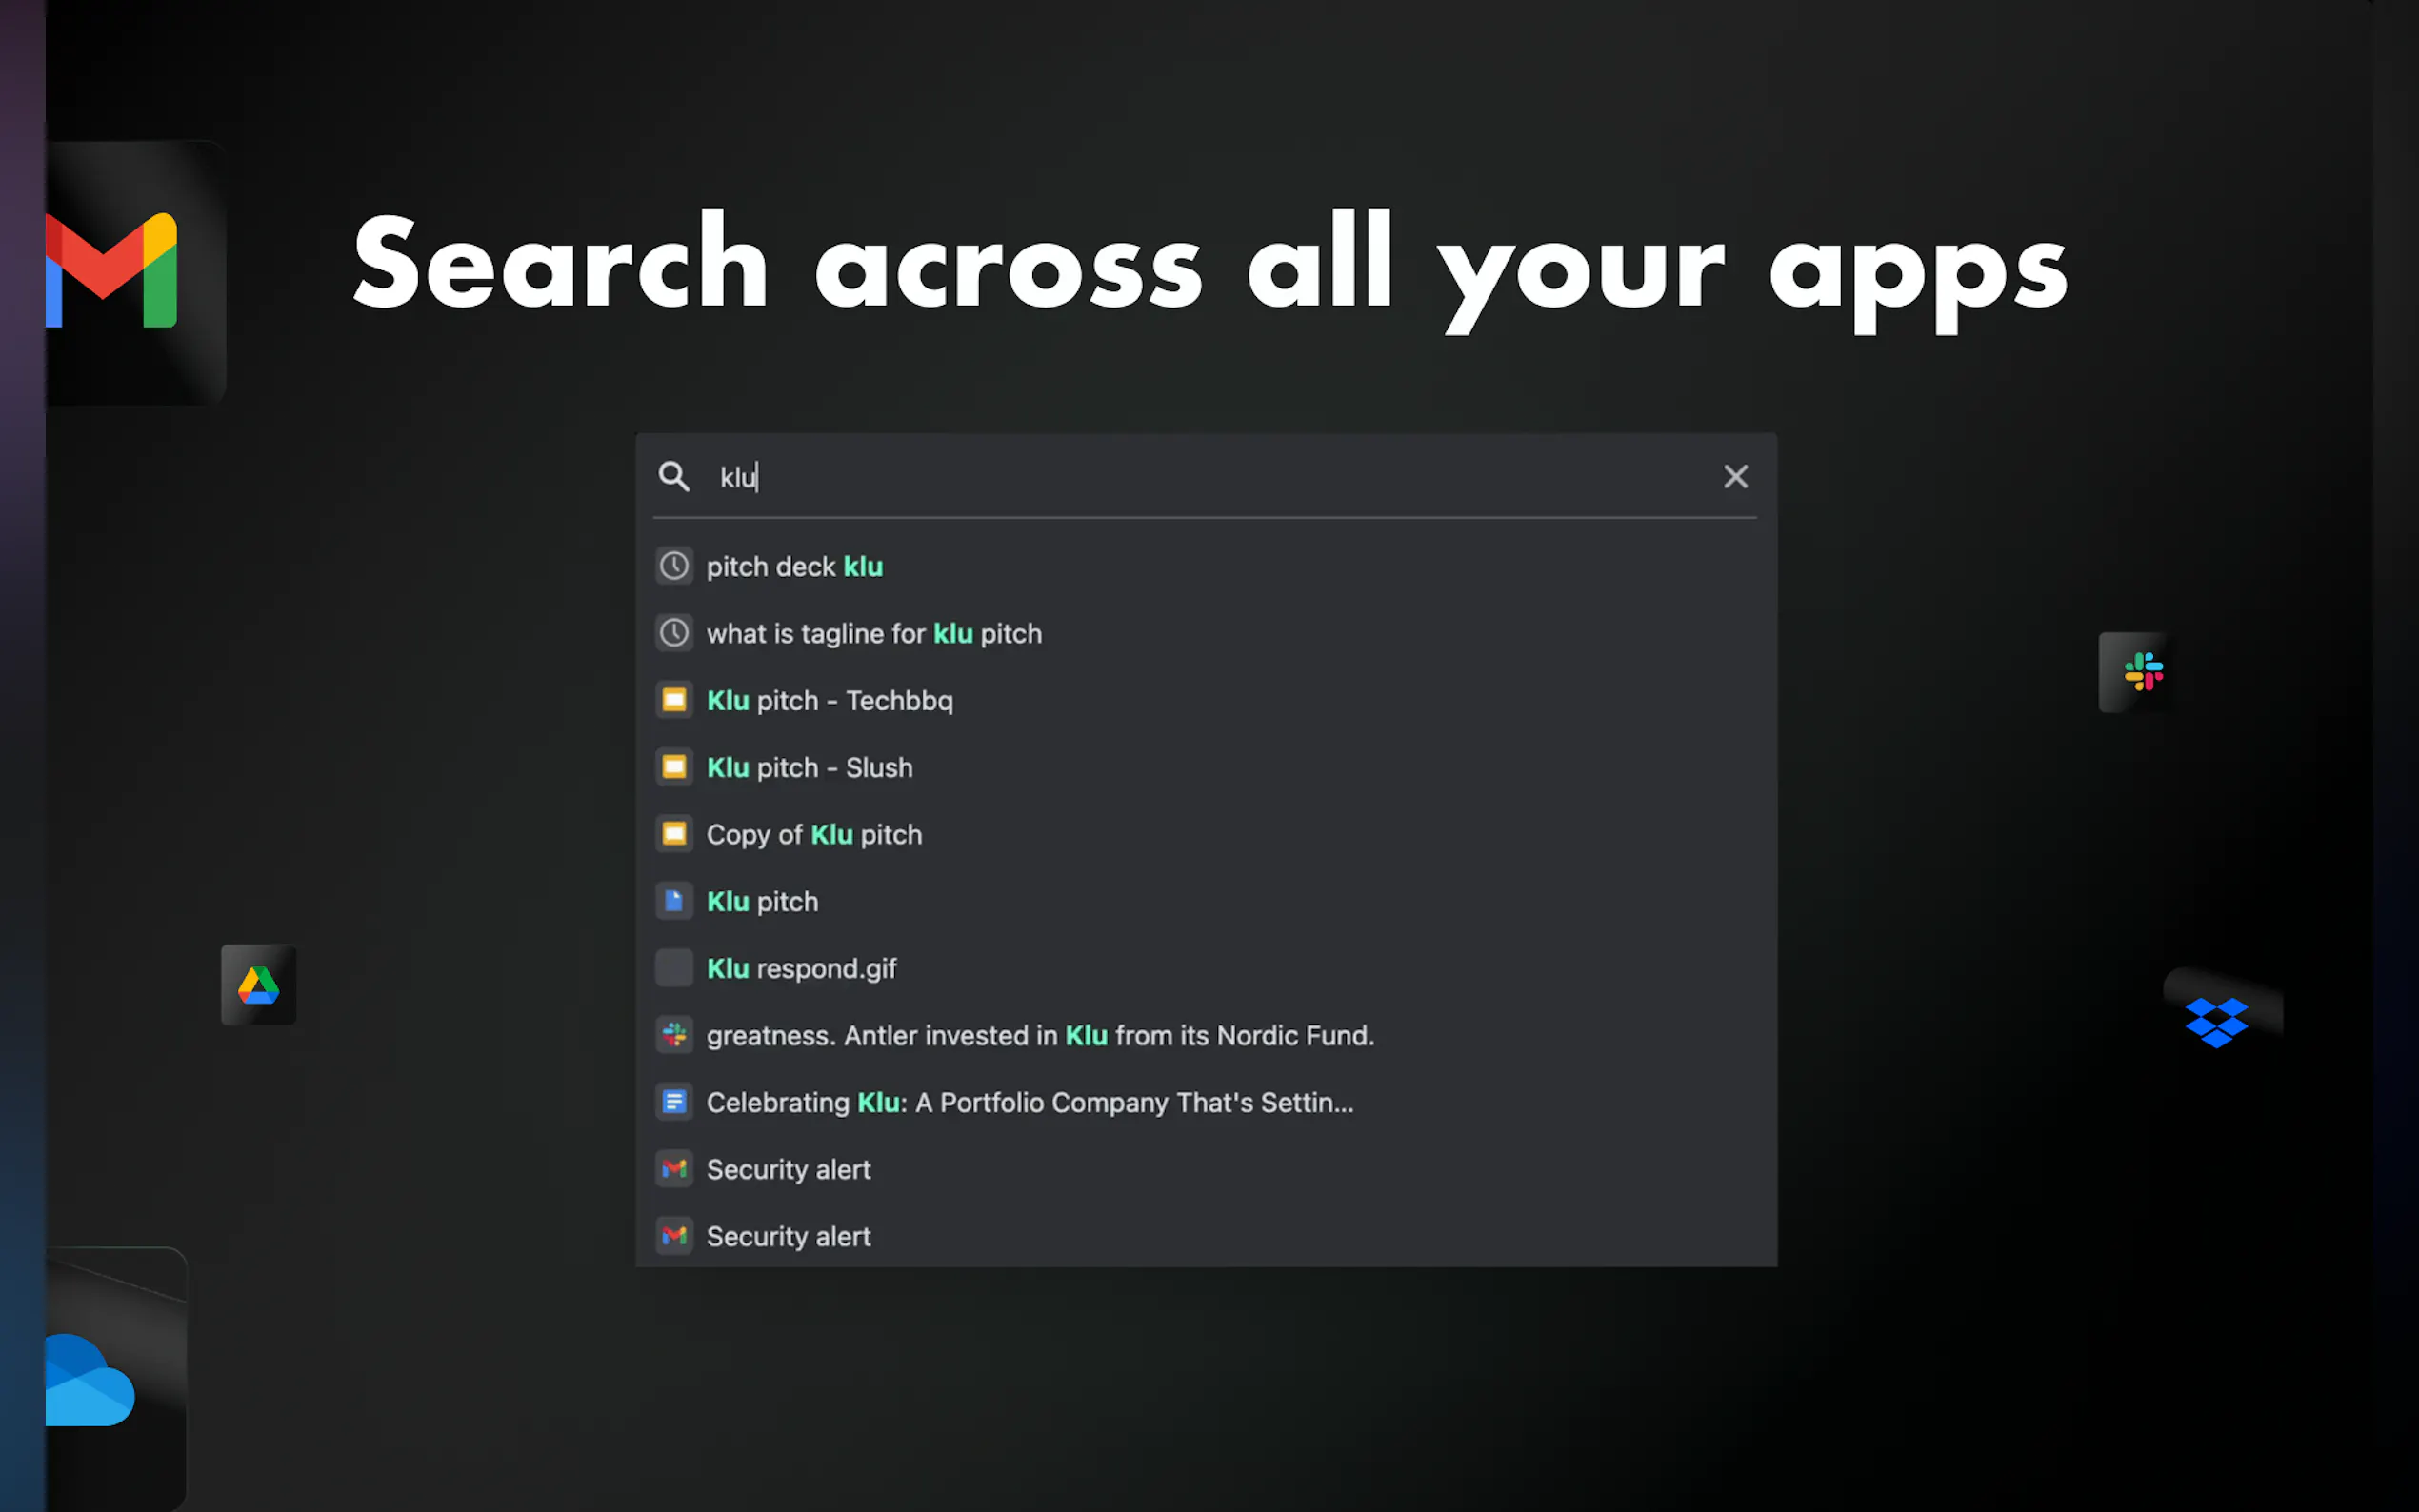2419x1512 pixels.
Task: Open the 'Klu pitch - Slush' result
Action: pos(809,767)
